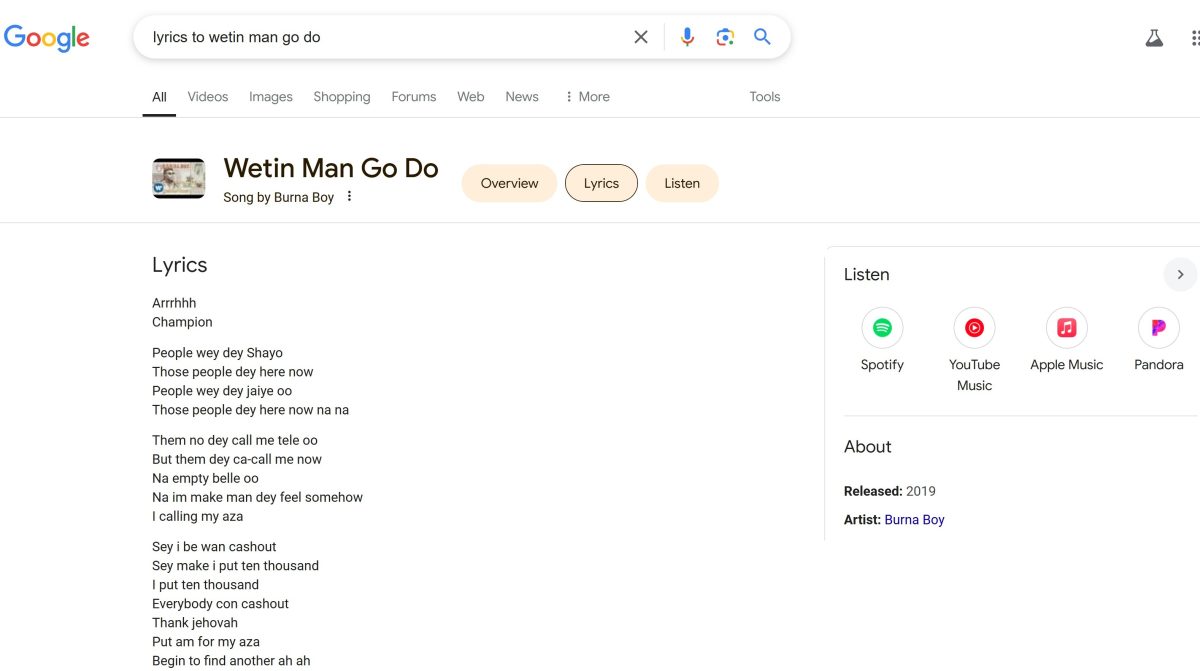The height and width of the screenshot is (671, 1200).
Task: Click the Listen chip button
Action: pos(682,183)
